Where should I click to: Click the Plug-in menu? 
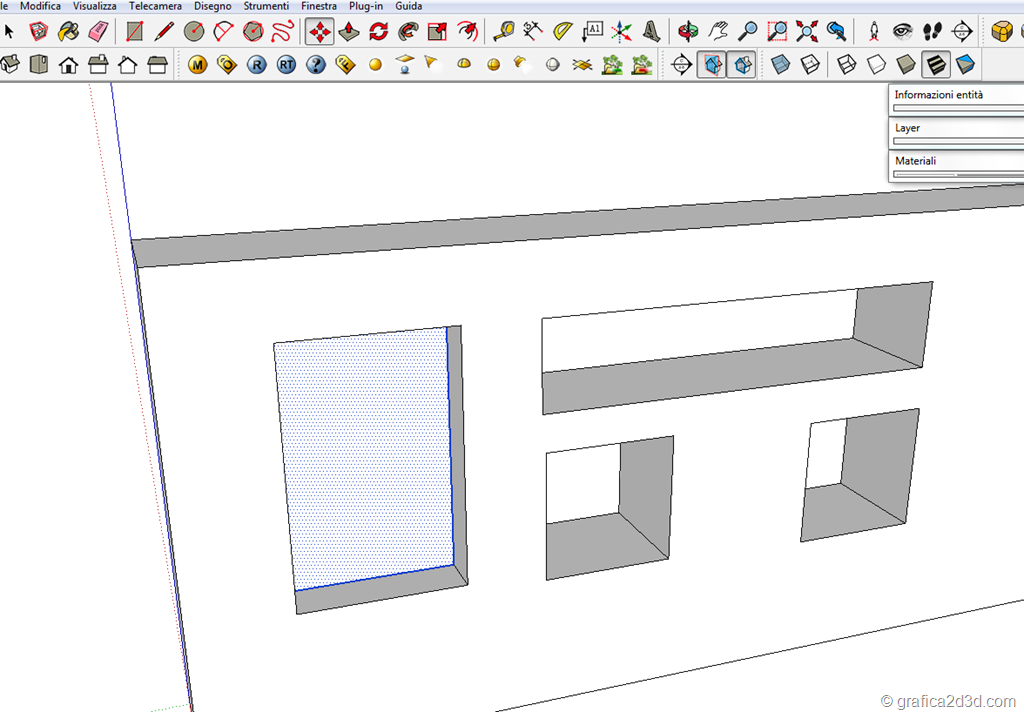(x=366, y=6)
